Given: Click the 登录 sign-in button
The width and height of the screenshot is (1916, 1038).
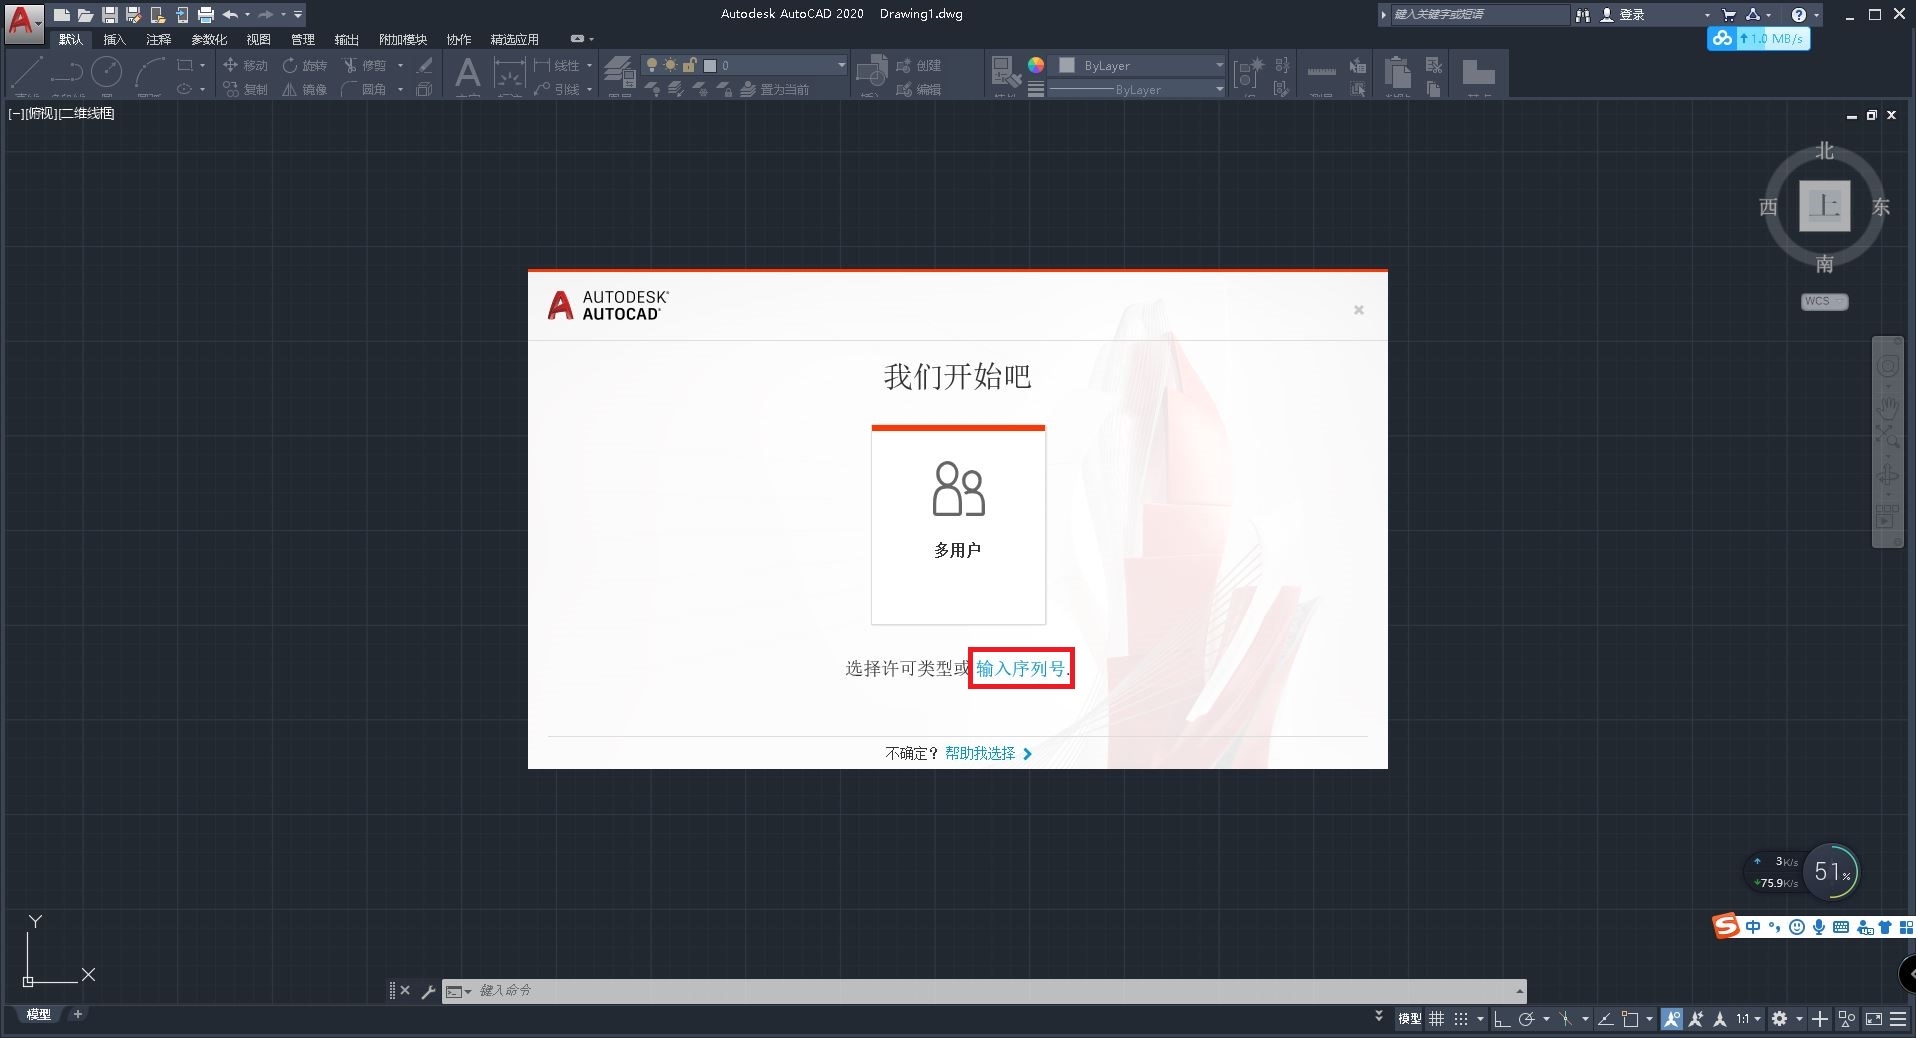Looking at the screenshot, I should point(1622,15).
